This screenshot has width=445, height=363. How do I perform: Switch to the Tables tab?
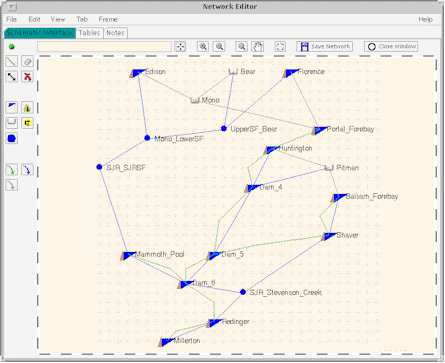point(89,33)
